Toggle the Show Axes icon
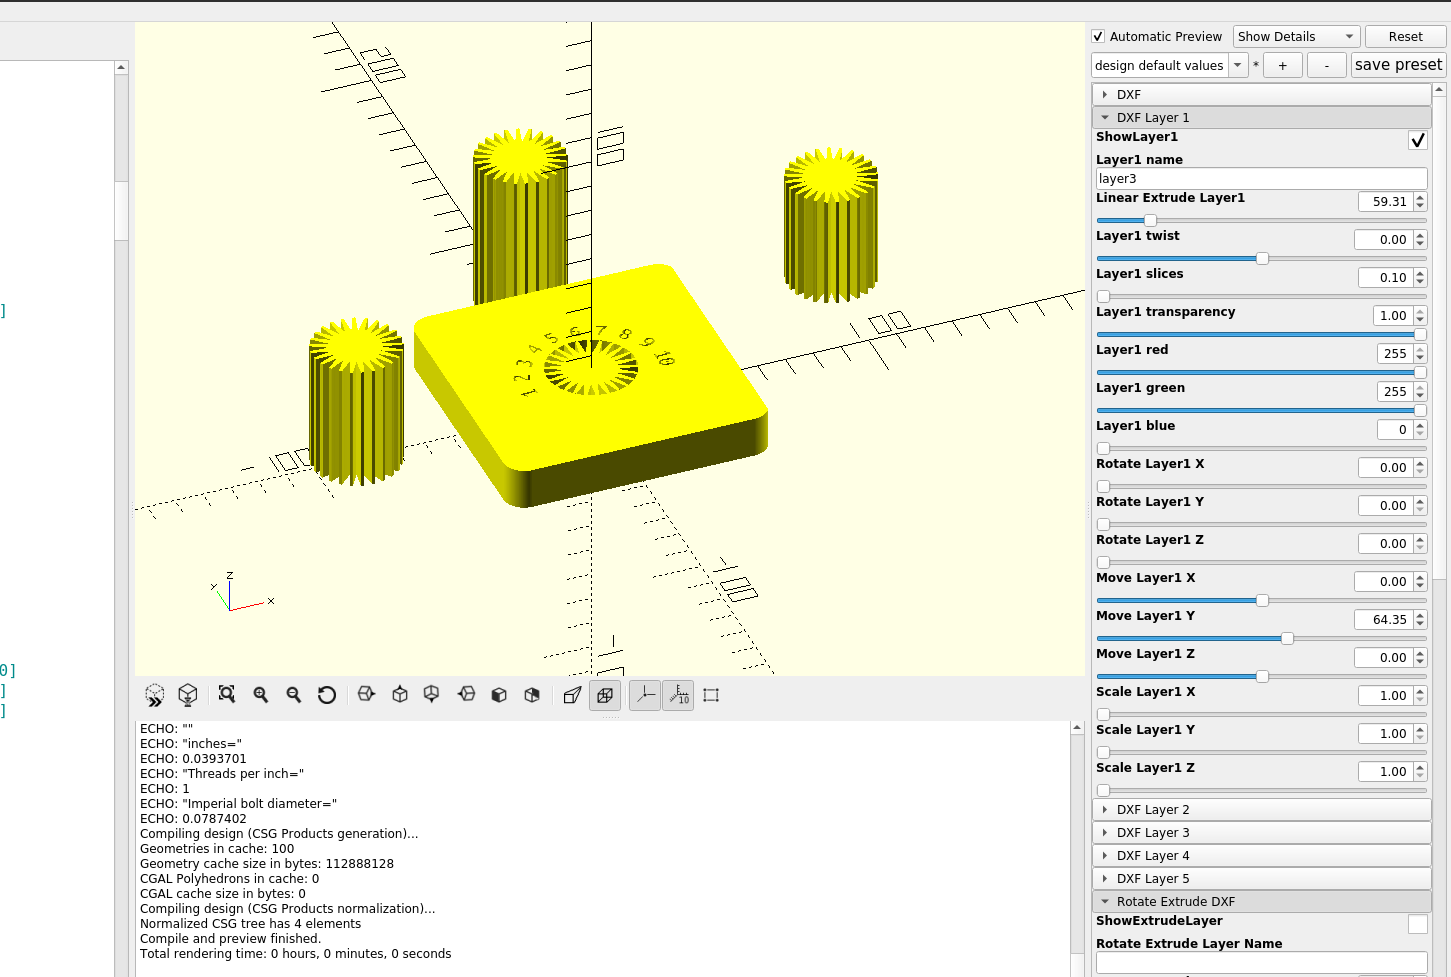This screenshot has width=1451, height=977. [x=645, y=695]
